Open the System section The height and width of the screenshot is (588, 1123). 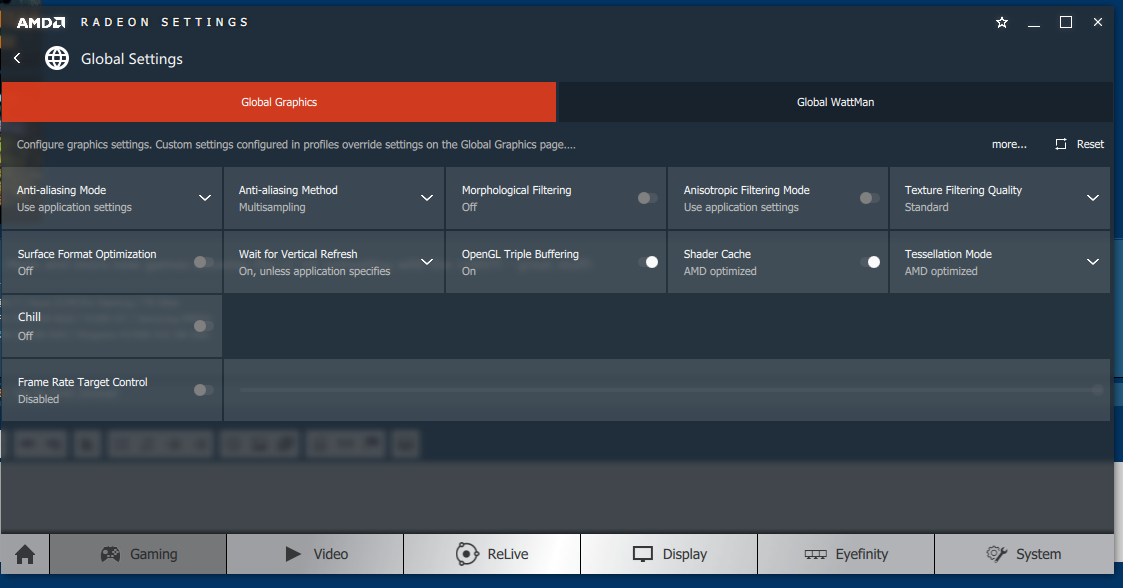[1024, 554]
